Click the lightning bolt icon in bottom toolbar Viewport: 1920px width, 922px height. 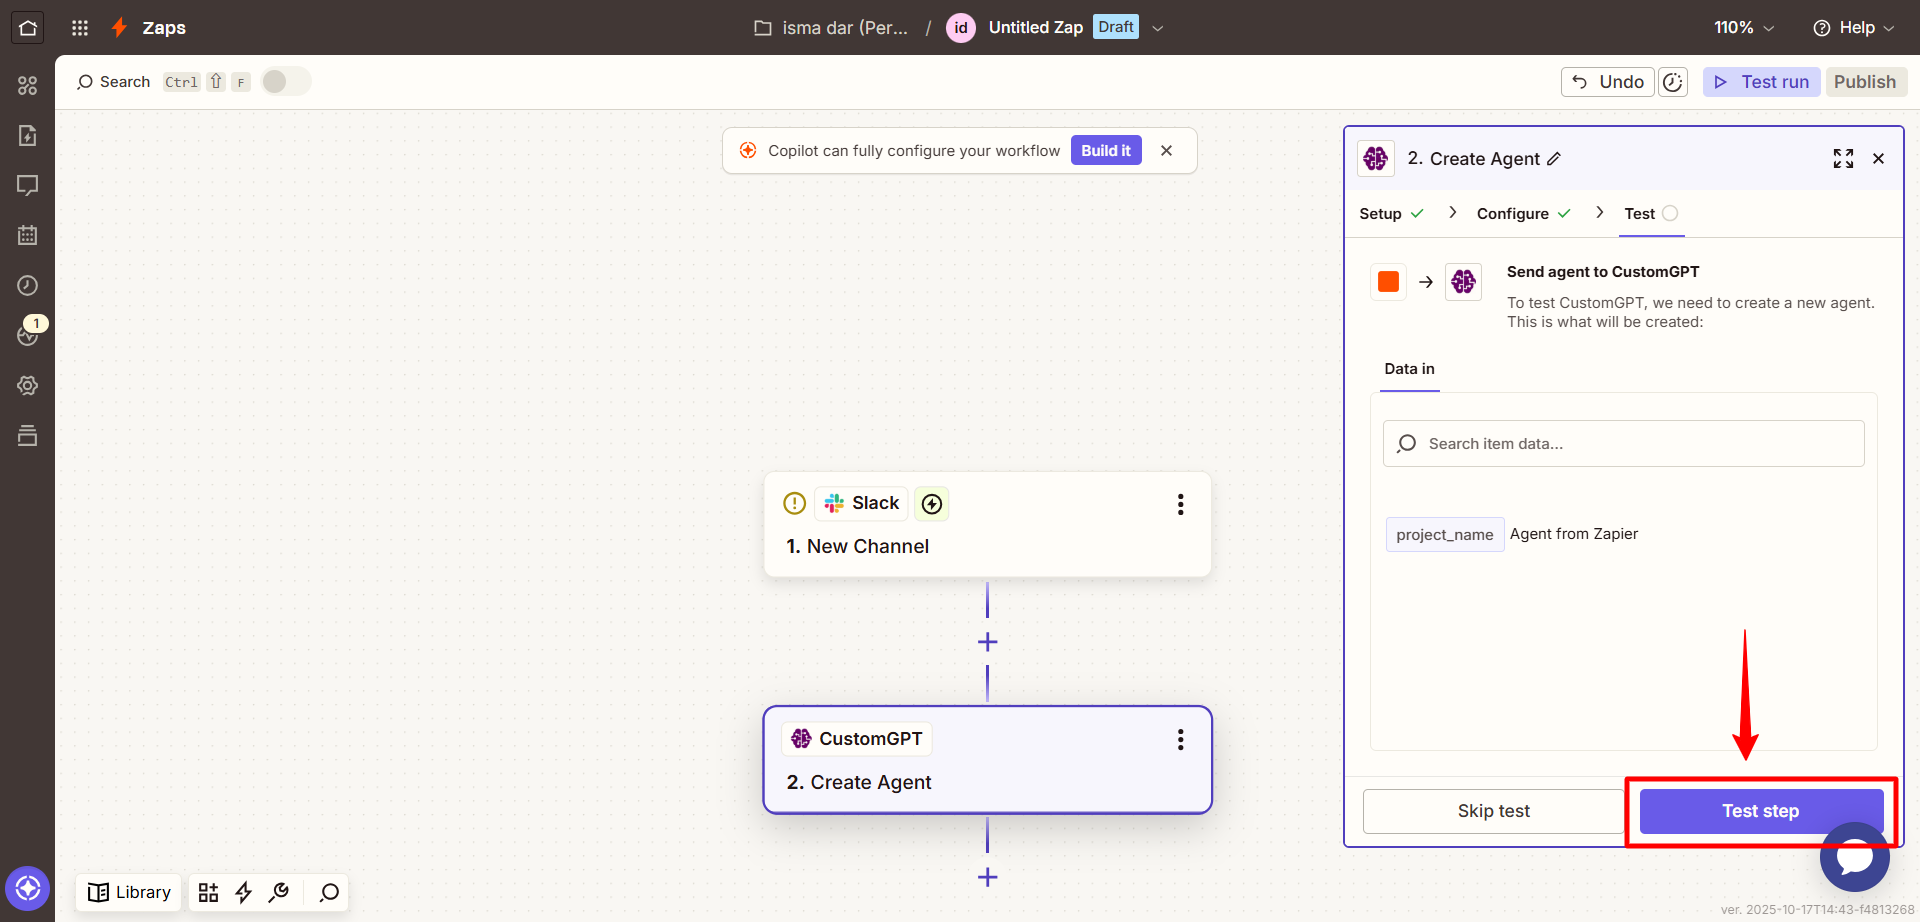[243, 892]
